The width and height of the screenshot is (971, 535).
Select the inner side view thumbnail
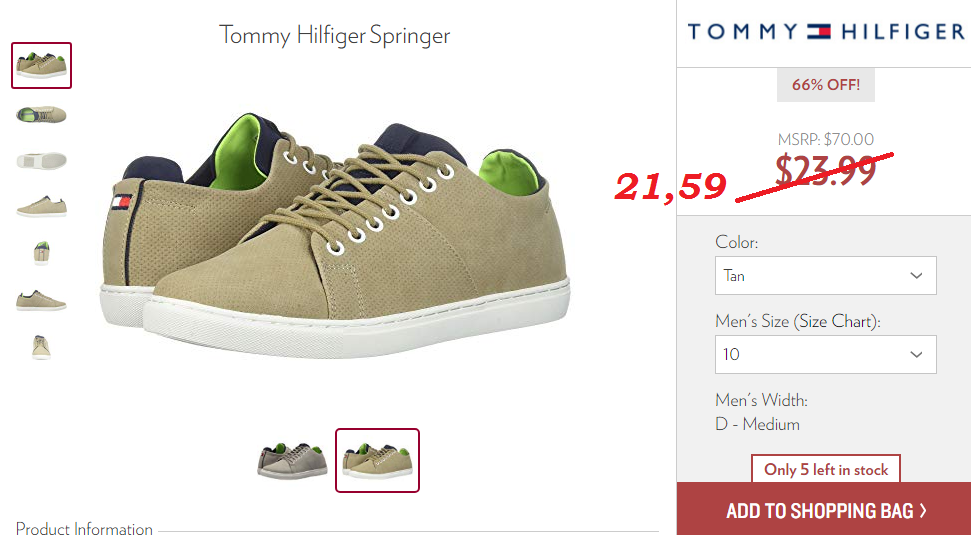(x=41, y=300)
